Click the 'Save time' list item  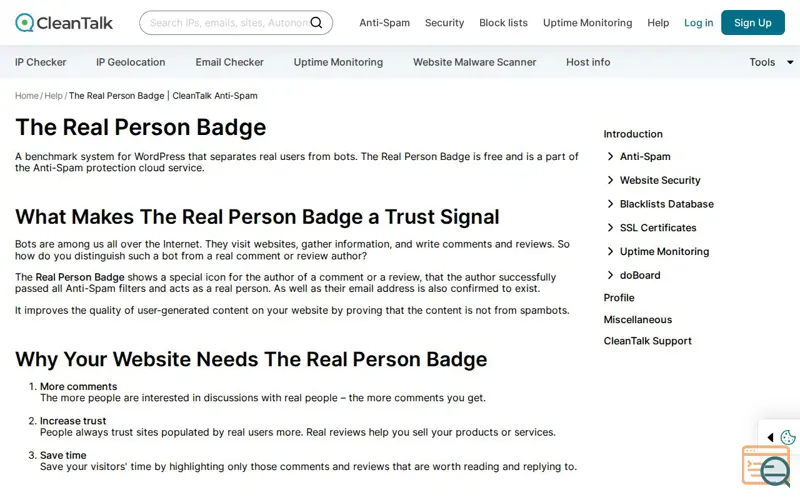(63, 455)
